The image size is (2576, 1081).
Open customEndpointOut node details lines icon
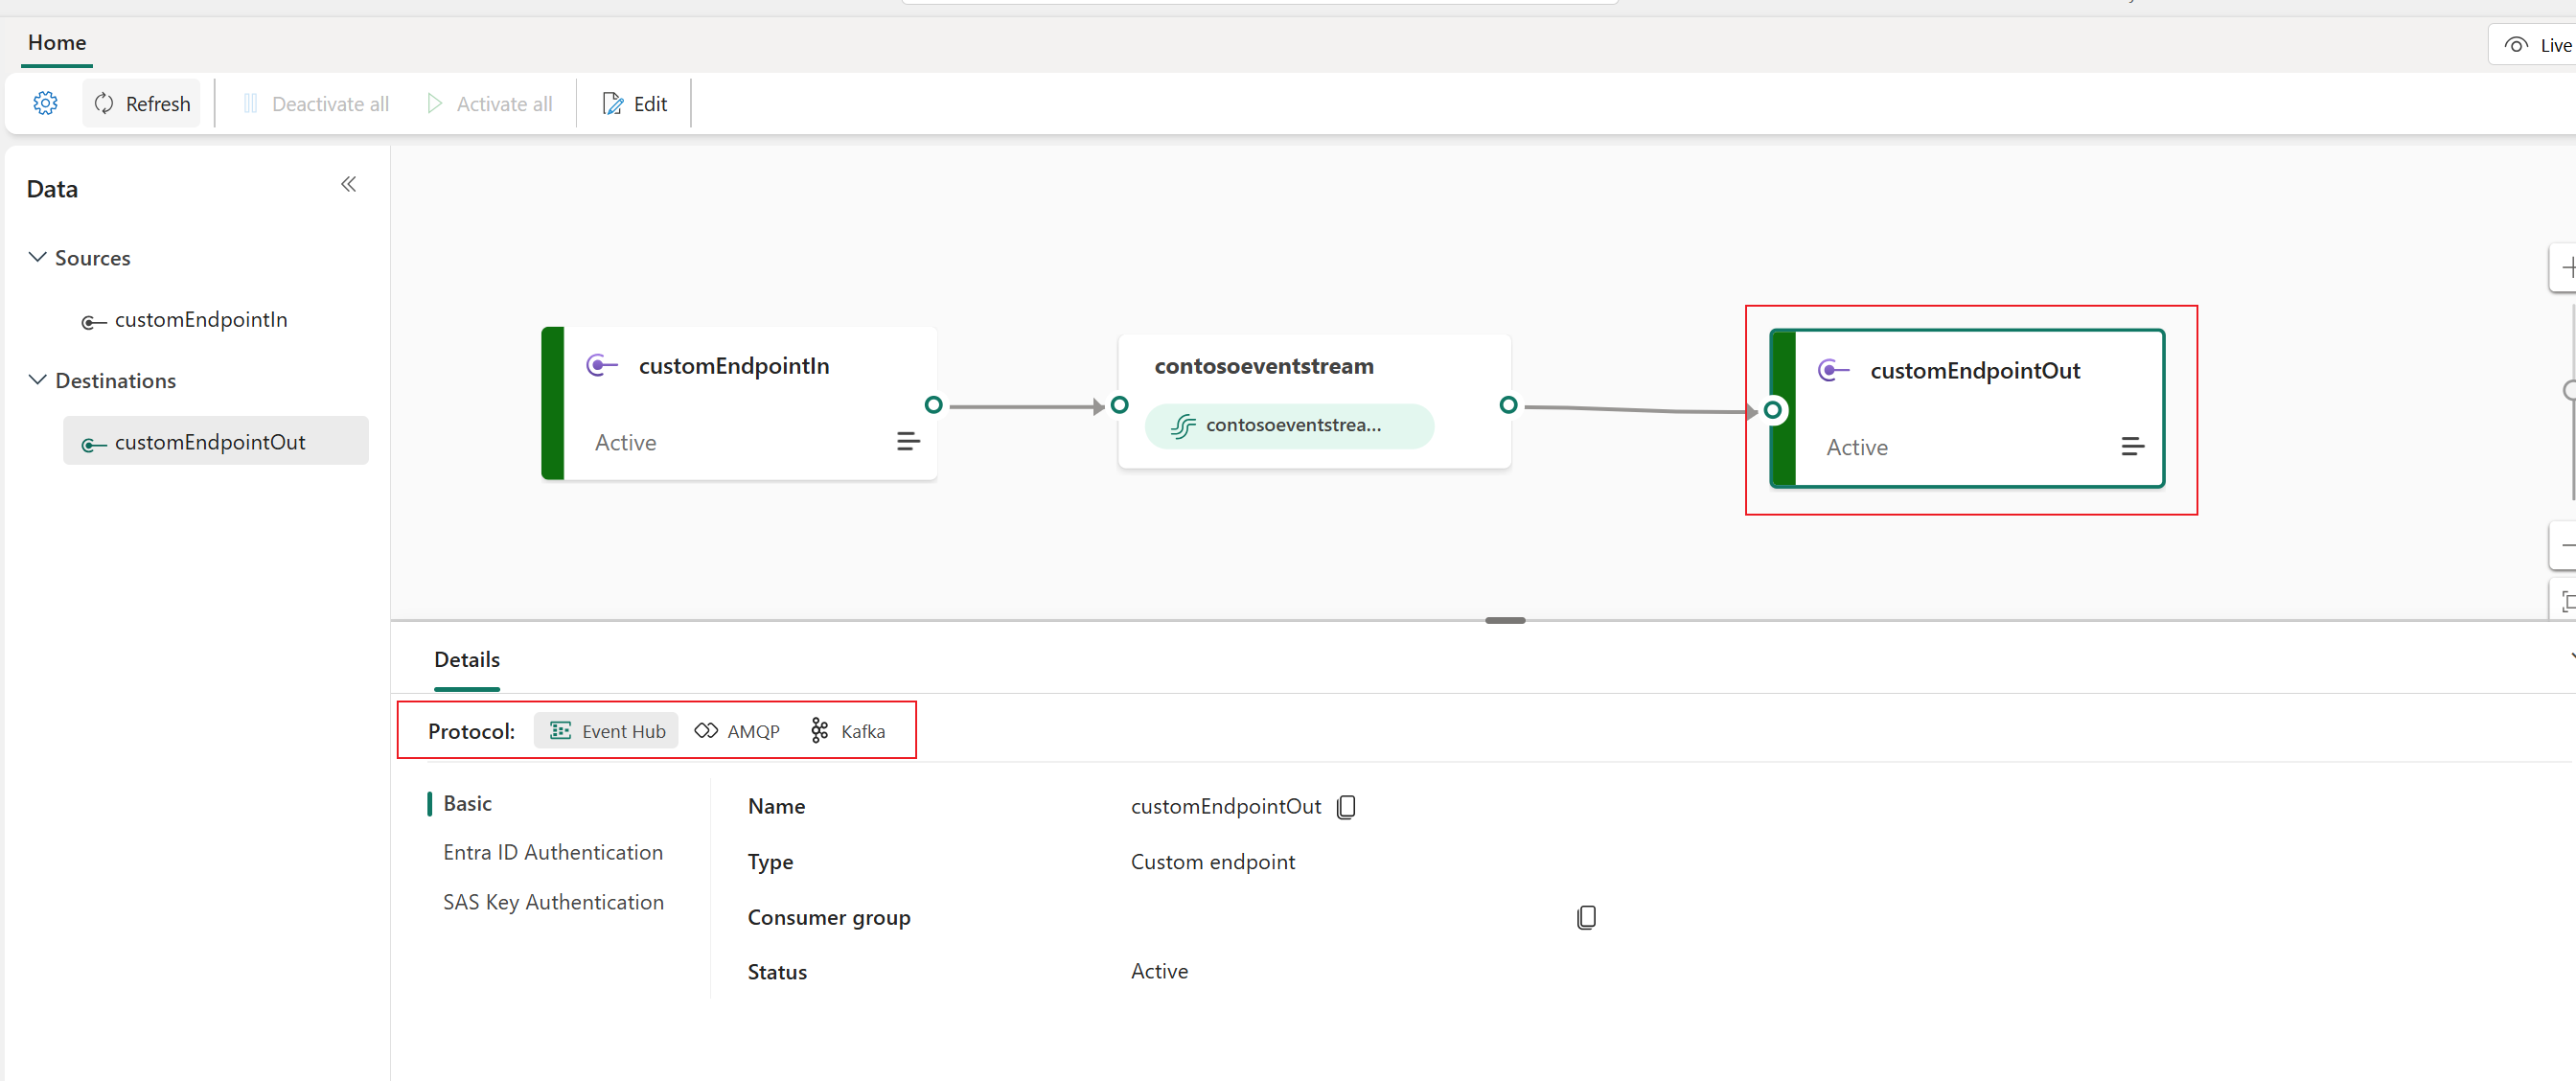tap(2131, 446)
